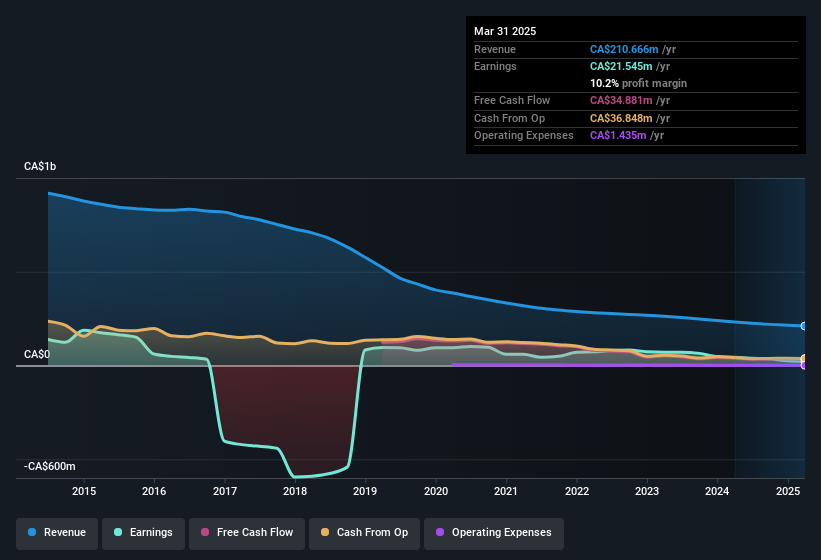
Task: Toggle the Earnings series legend
Action: pyautogui.click(x=143, y=534)
